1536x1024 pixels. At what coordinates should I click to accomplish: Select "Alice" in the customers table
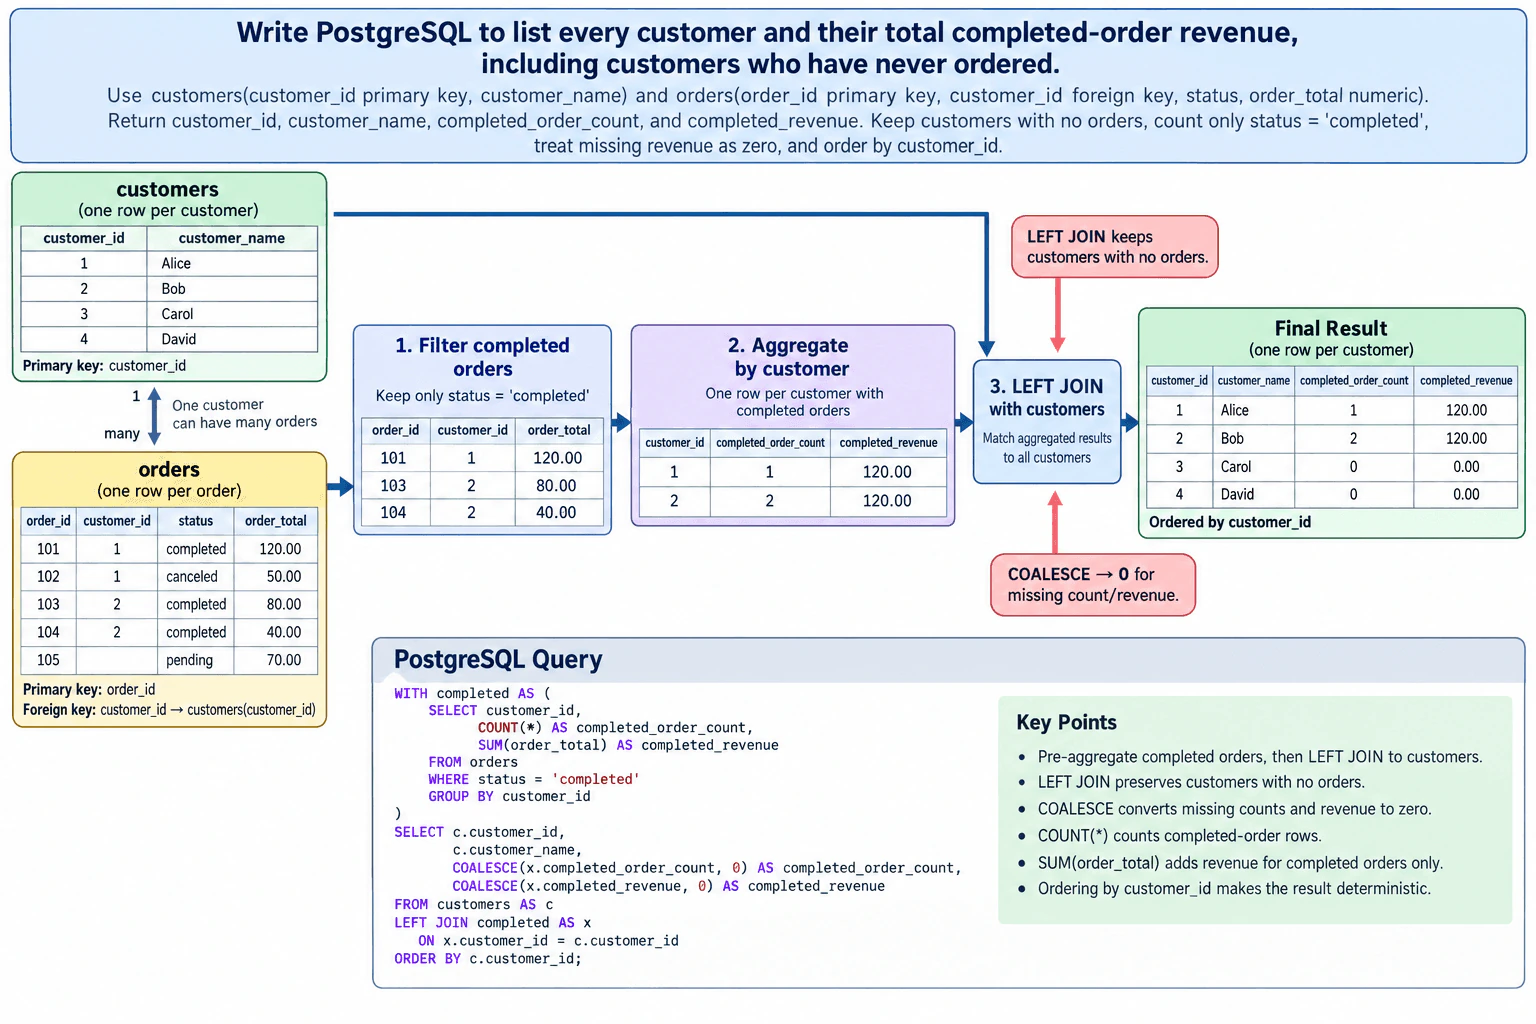pos(176,263)
